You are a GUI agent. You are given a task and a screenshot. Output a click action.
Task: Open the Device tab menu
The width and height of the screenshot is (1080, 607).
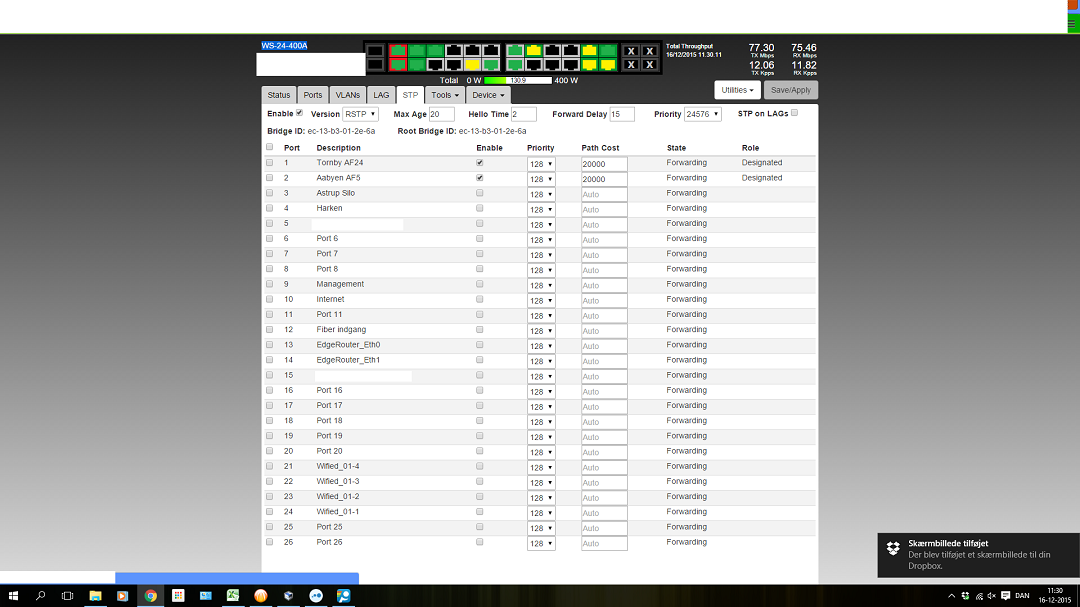[488, 95]
